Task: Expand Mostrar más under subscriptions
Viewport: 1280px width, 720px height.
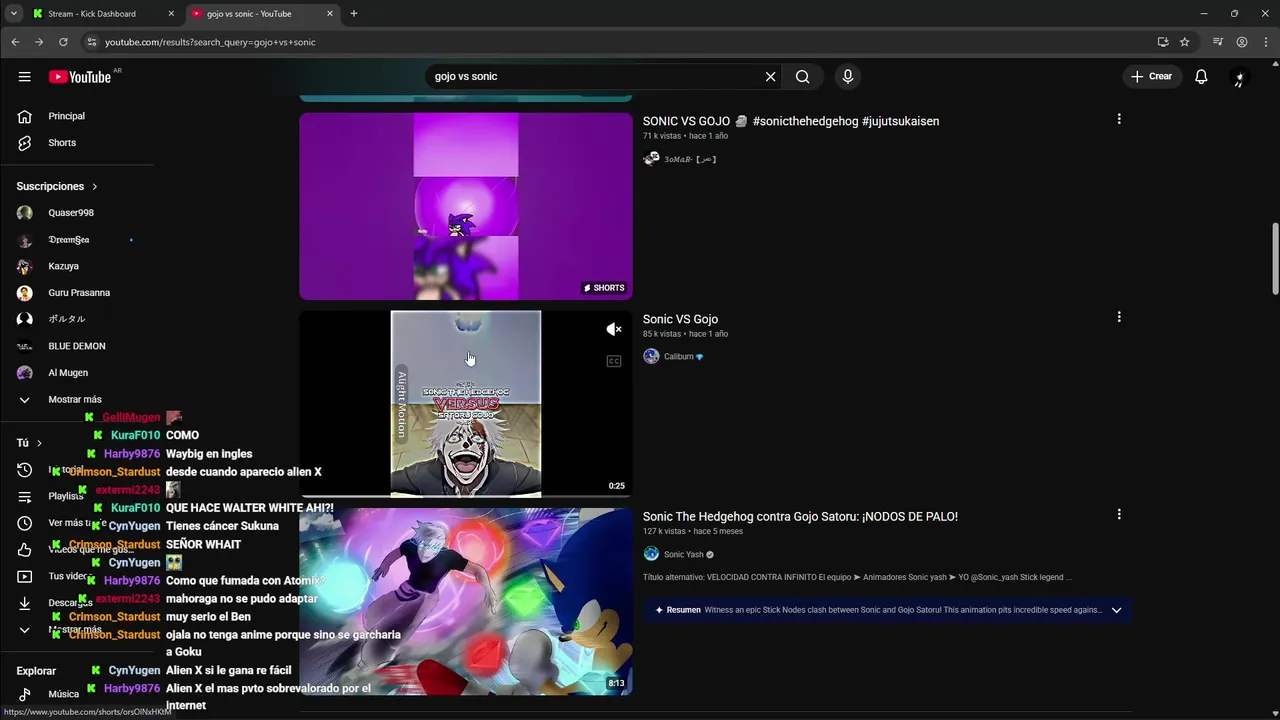Action: 77,399
